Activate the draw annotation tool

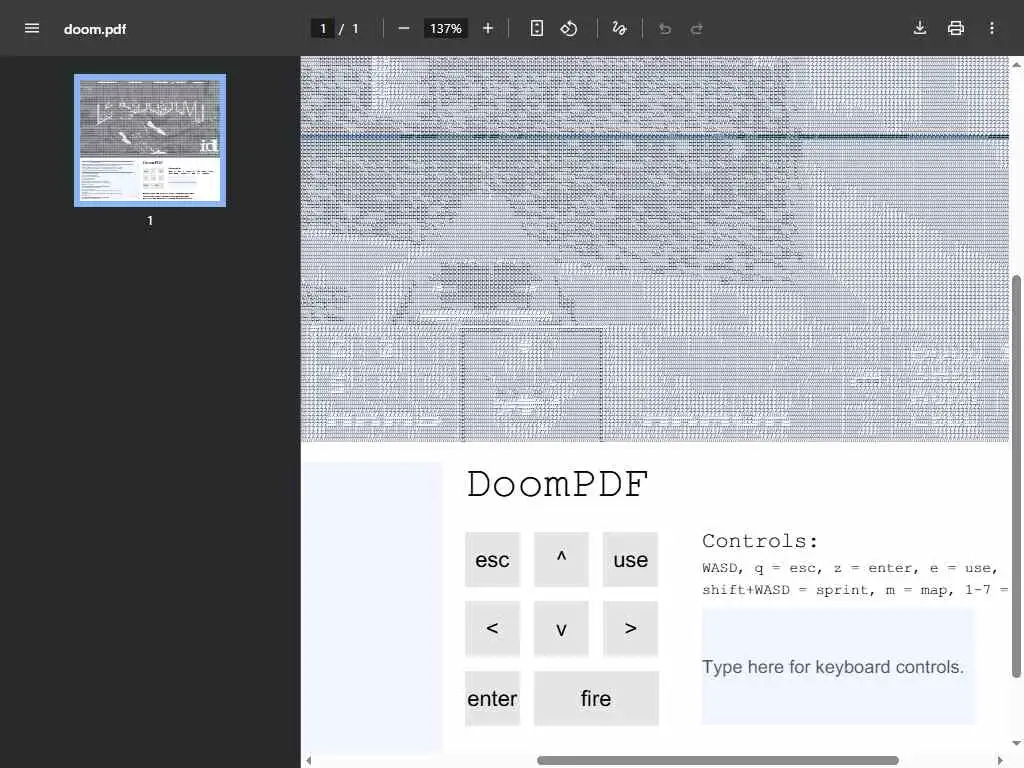click(619, 28)
